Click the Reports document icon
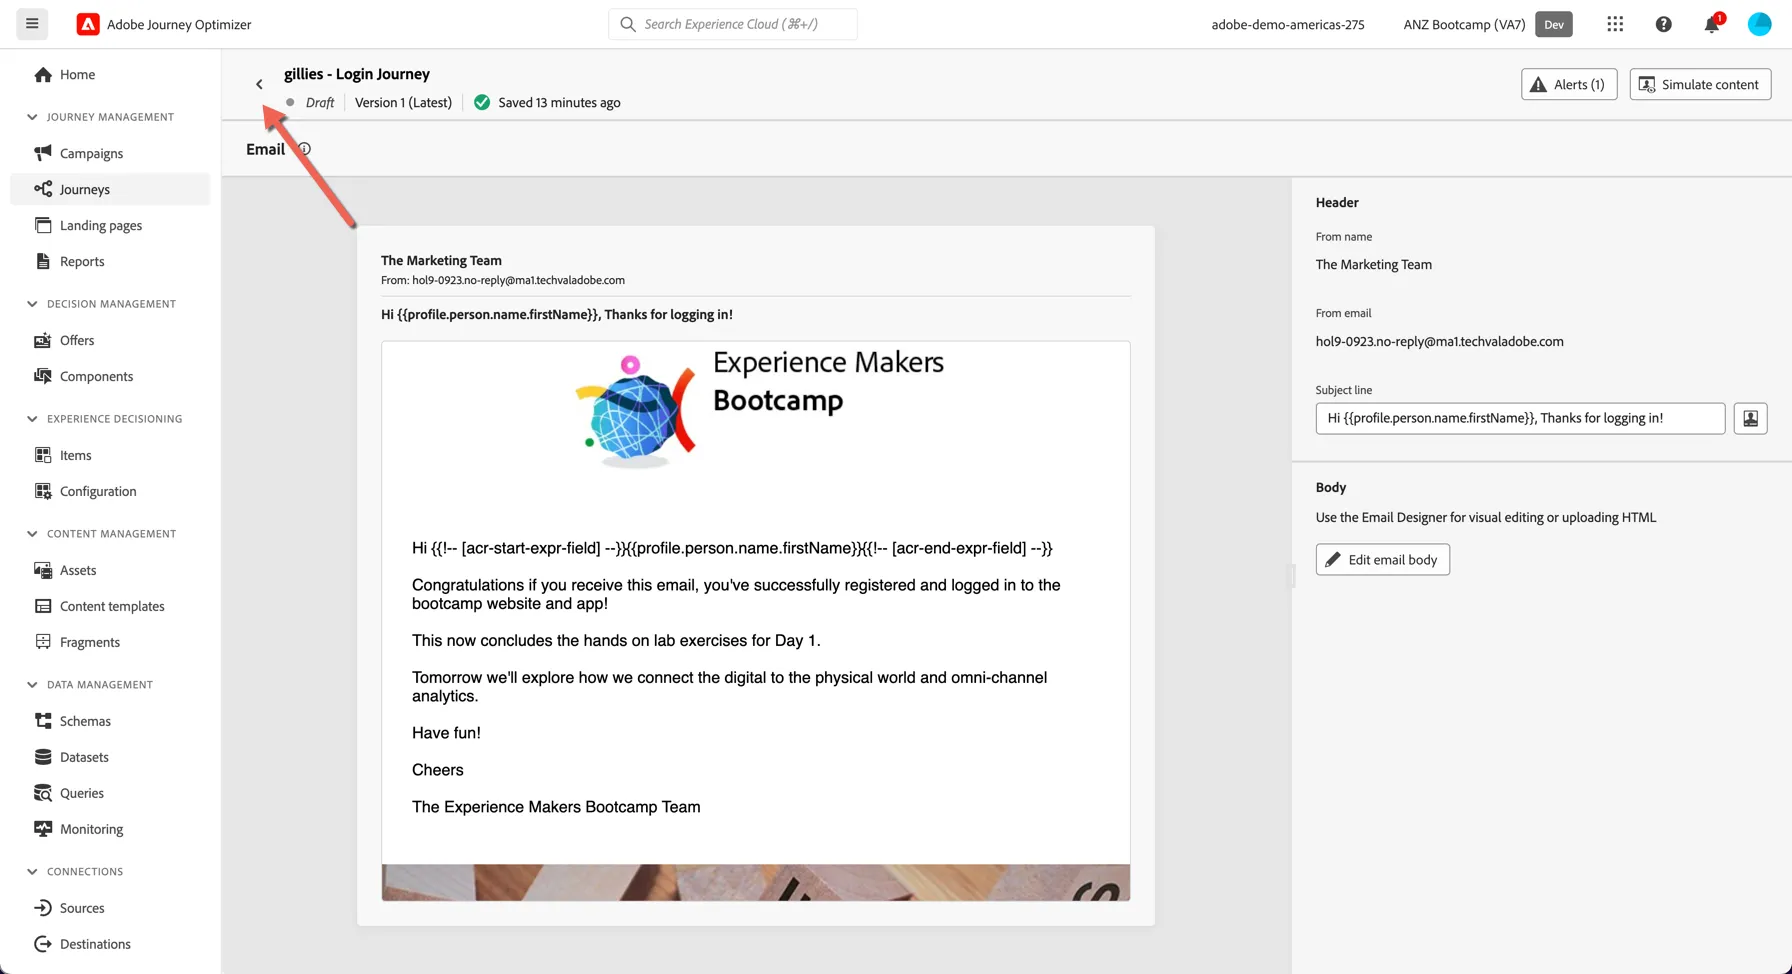Screen dimensions: 1792x974 (43, 261)
